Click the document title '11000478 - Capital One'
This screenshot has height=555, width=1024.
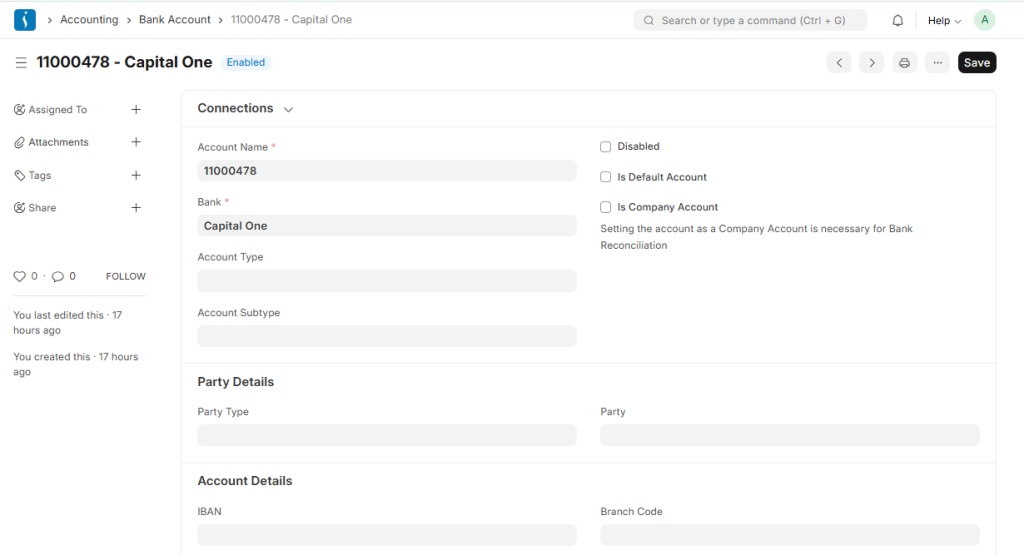(124, 62)
